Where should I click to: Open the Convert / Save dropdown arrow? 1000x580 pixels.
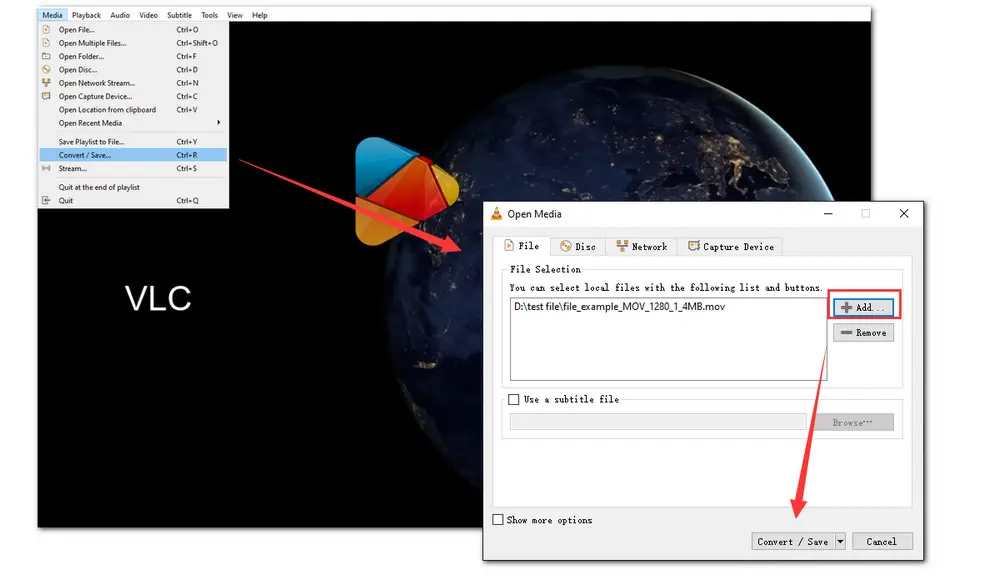(x=840, y=542)
